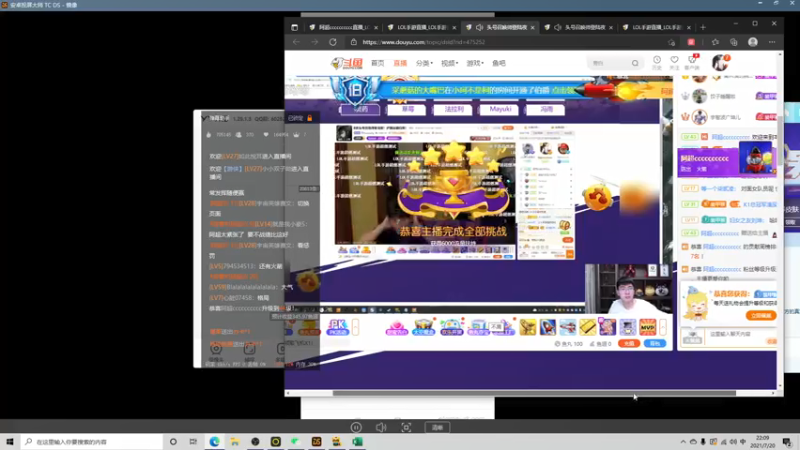Click the Douyu logo

click(347, 63)
